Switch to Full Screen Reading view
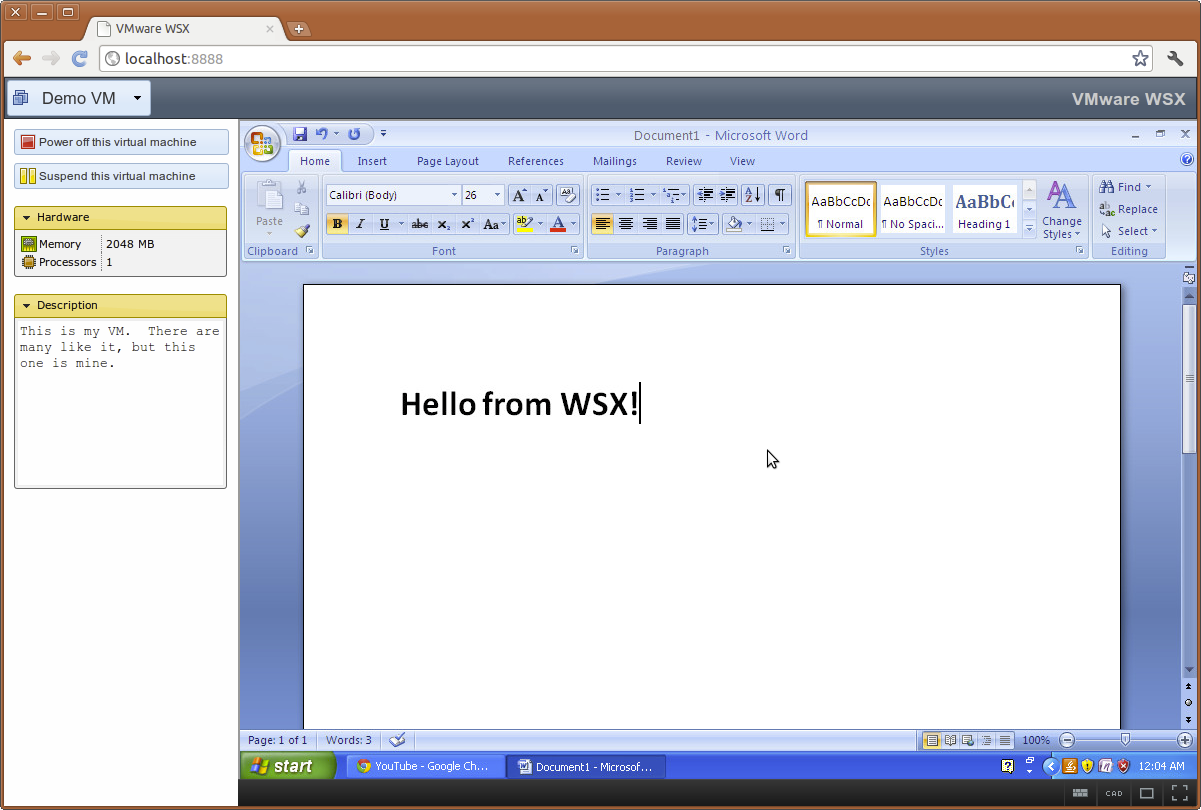The height and width of the screenshot is (810, 1201). [950, 740]
